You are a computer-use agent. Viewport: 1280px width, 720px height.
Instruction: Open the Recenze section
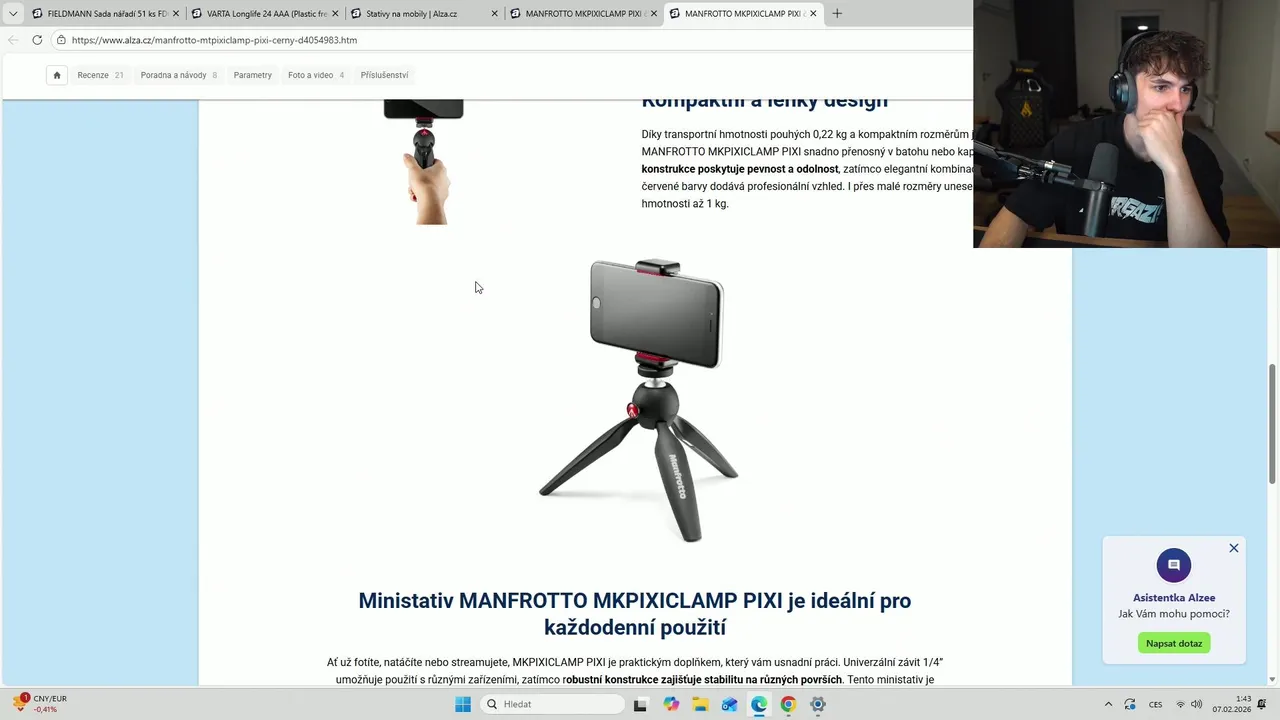pos(100,75)
